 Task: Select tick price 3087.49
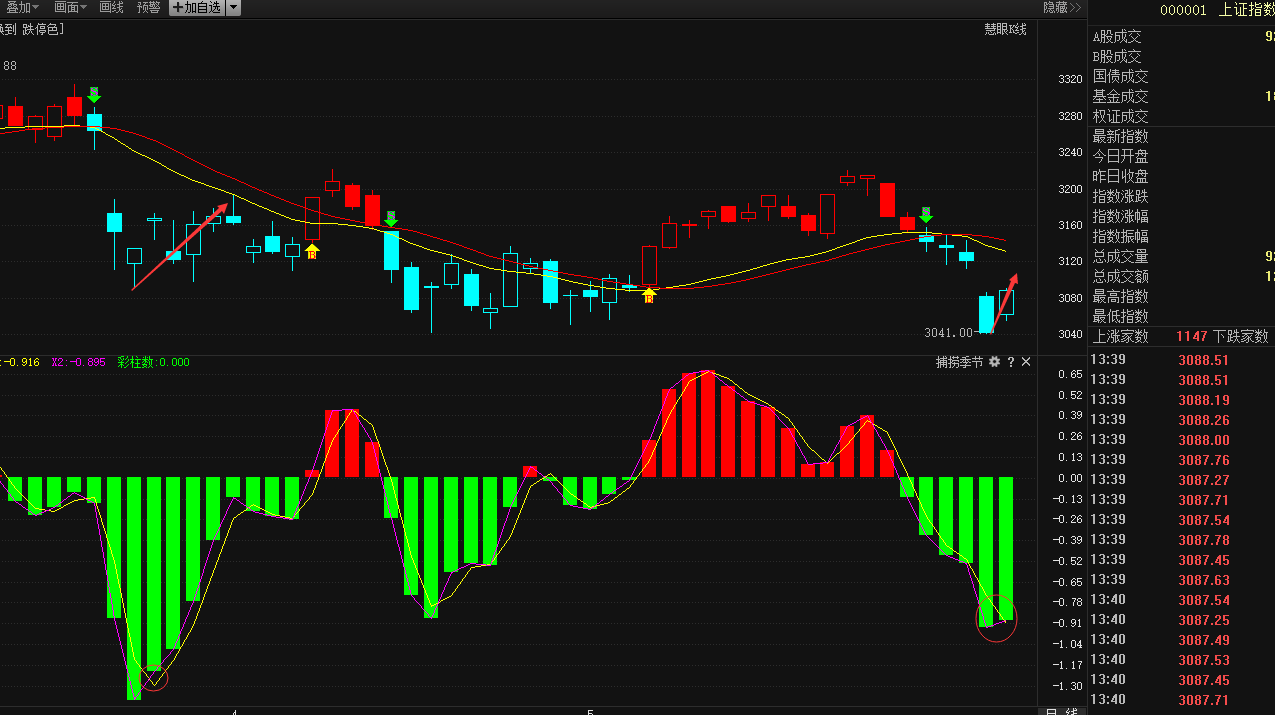(x=1204, y=640)
